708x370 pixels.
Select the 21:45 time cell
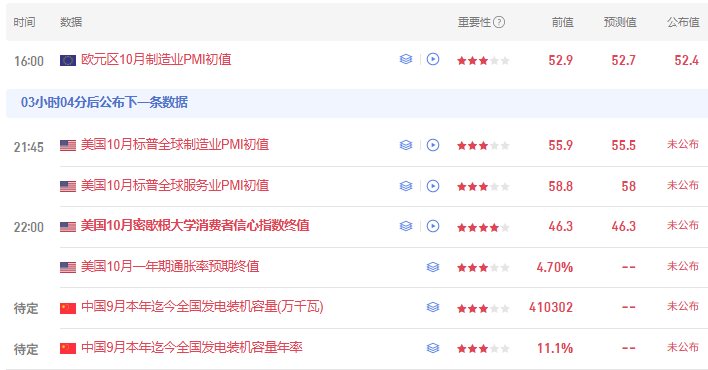(x=29, y=147)
